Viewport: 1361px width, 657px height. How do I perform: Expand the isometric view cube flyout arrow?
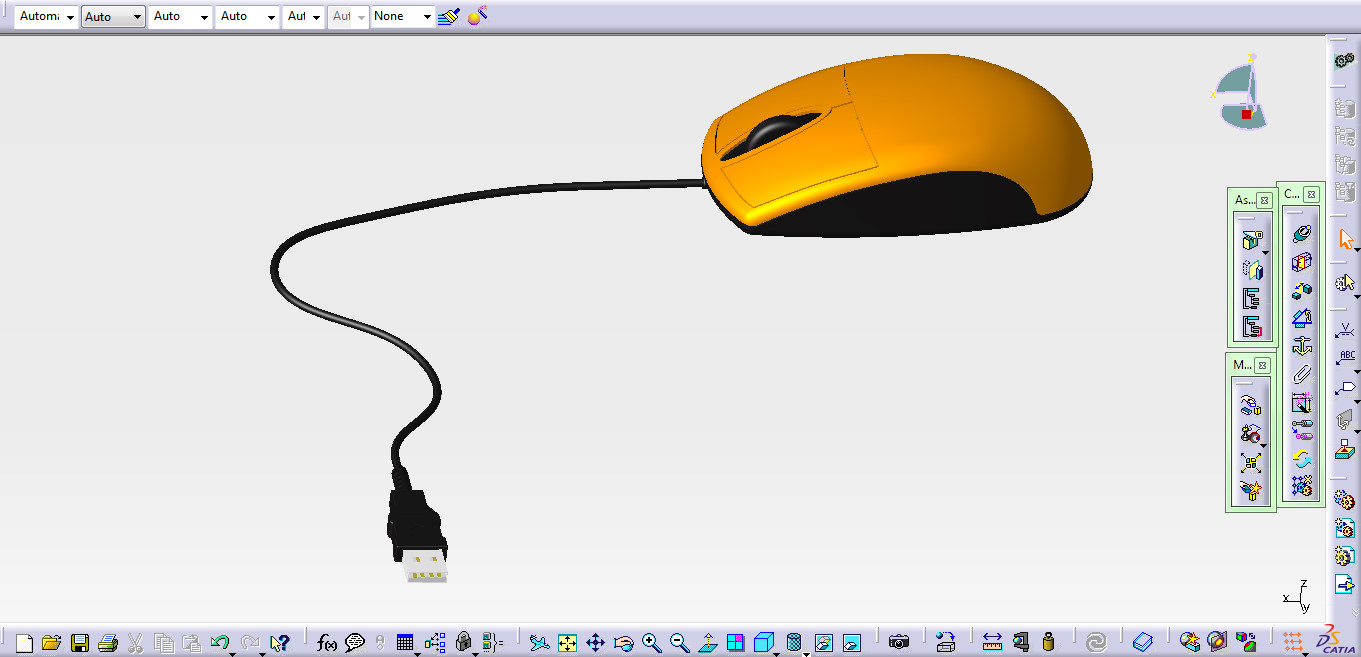click(776, 654)
